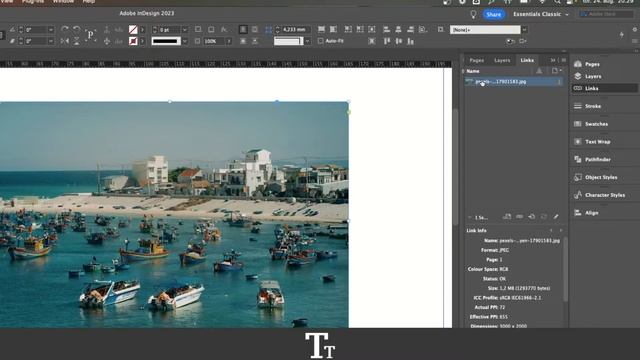Click the fx effects icon
Screen dimensions: 640x360
tap(224, 29)
